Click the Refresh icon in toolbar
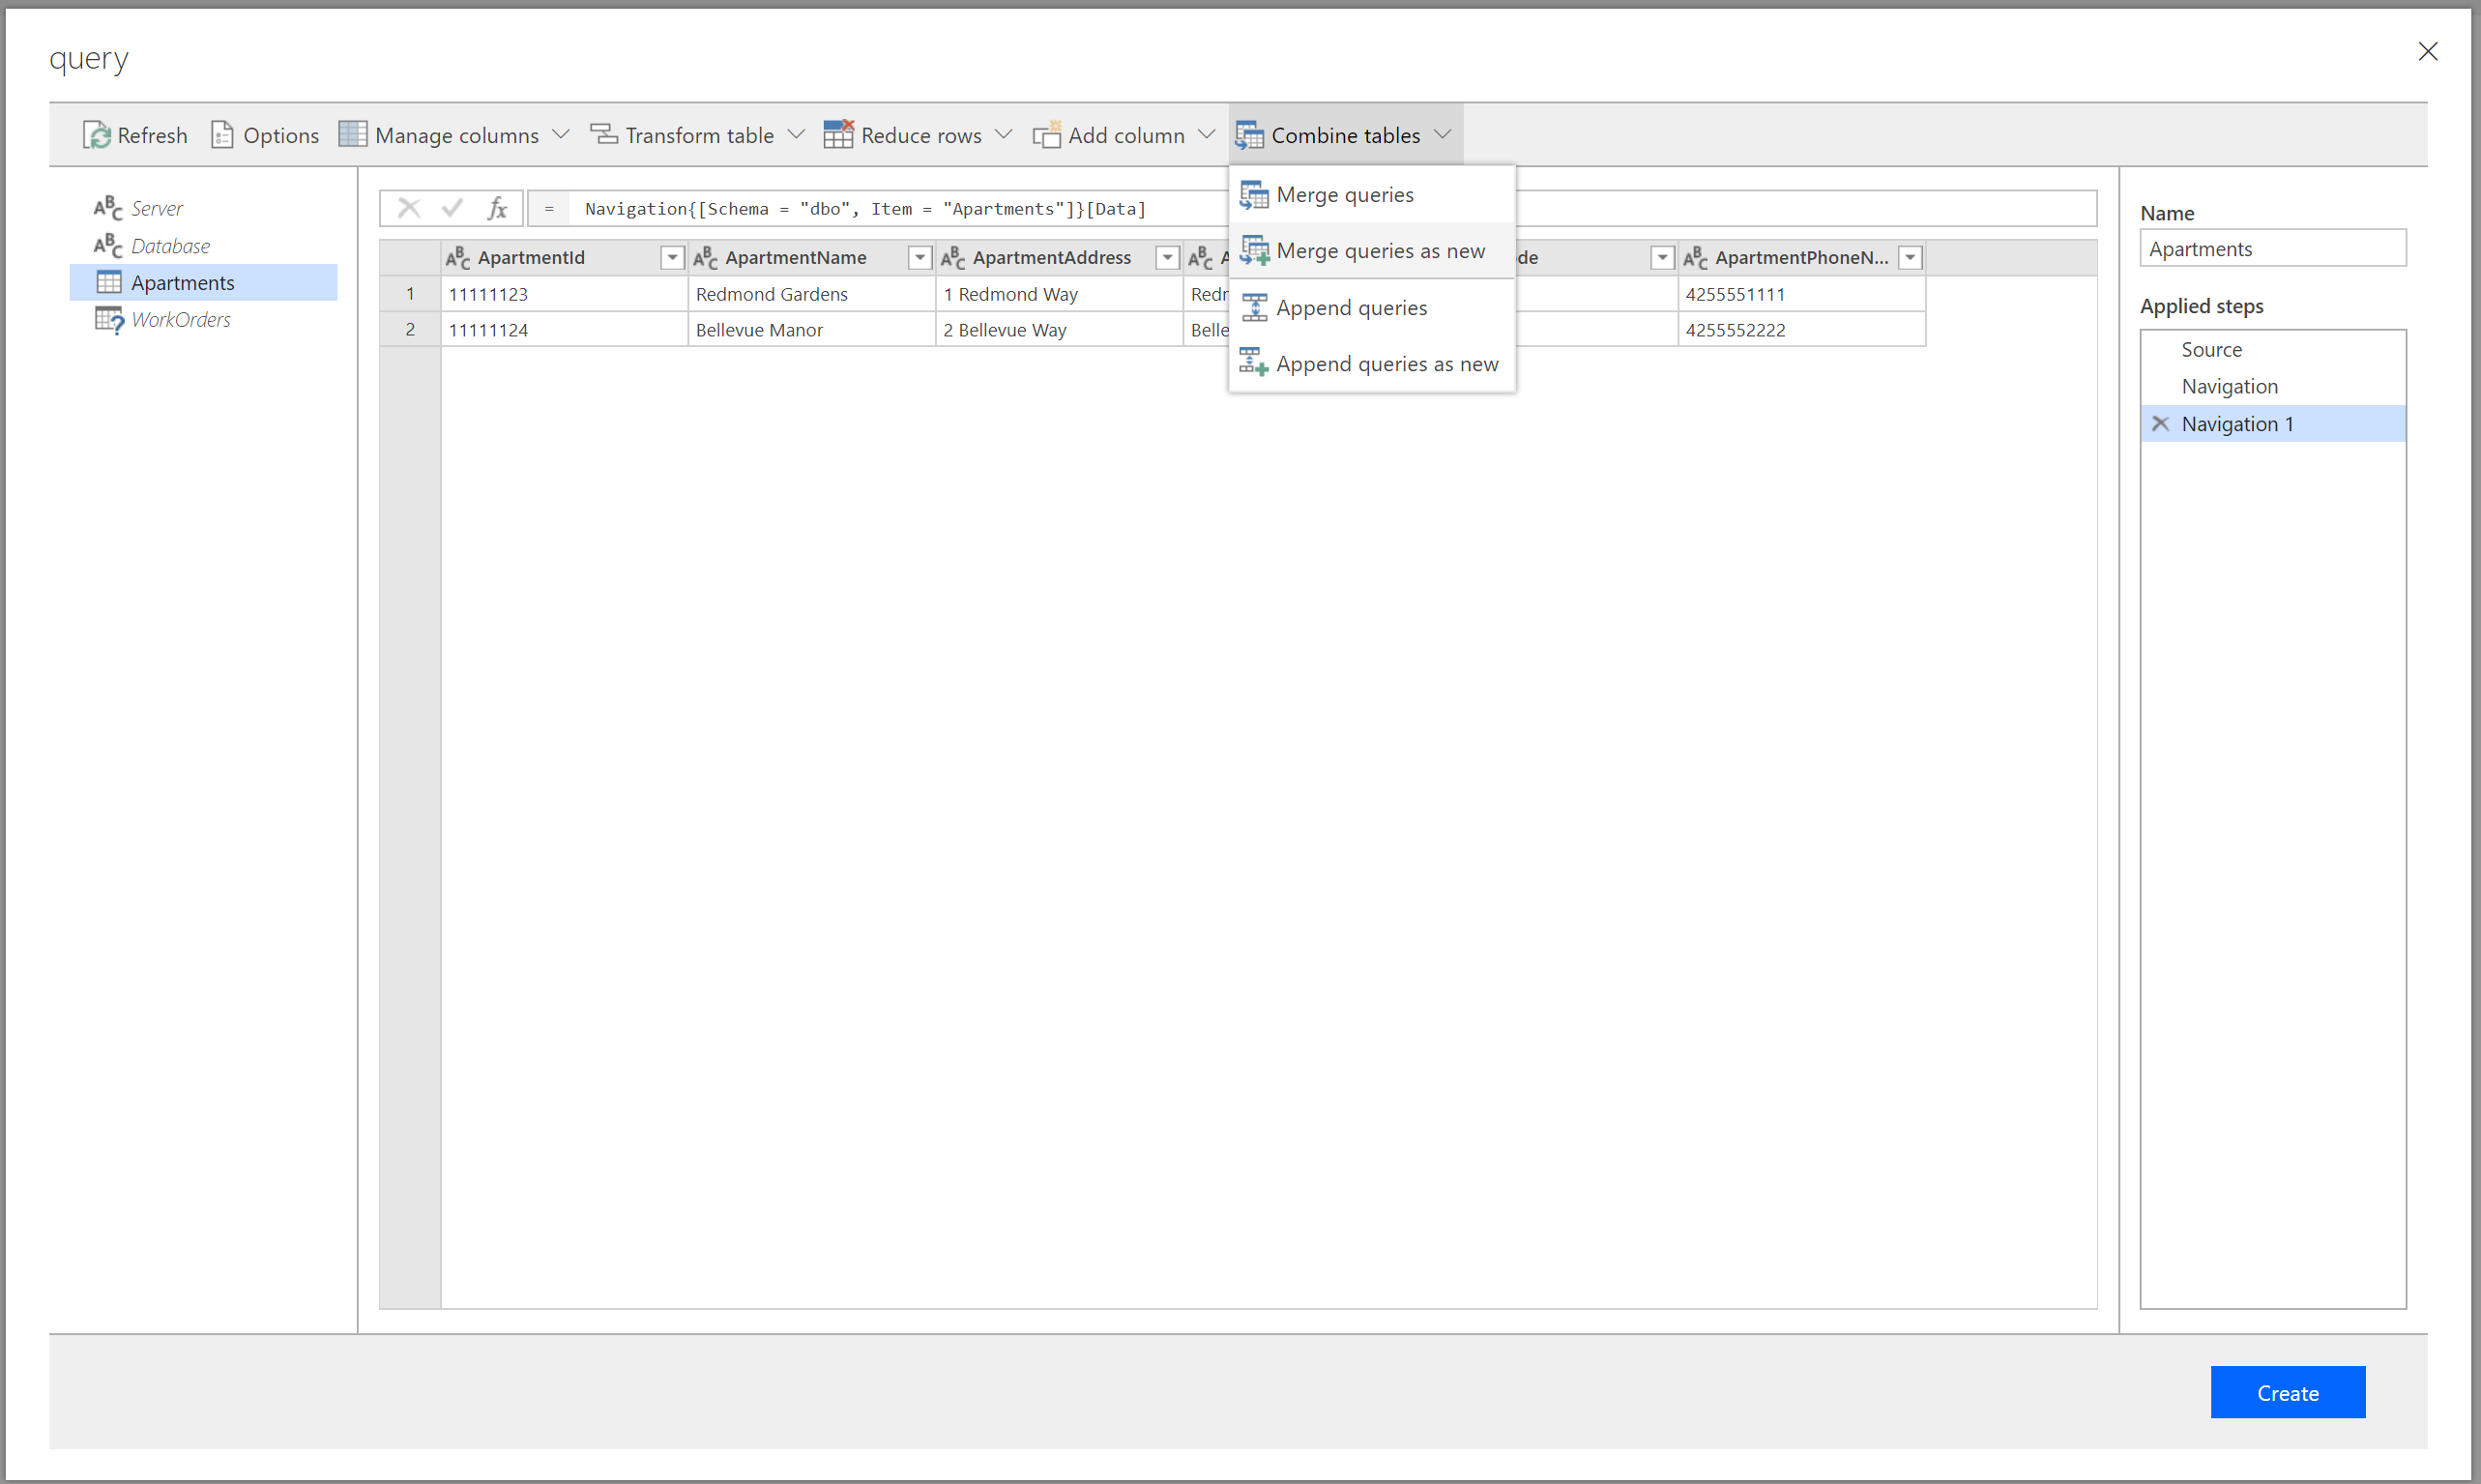2481x1484 pixels. point(97,135)
